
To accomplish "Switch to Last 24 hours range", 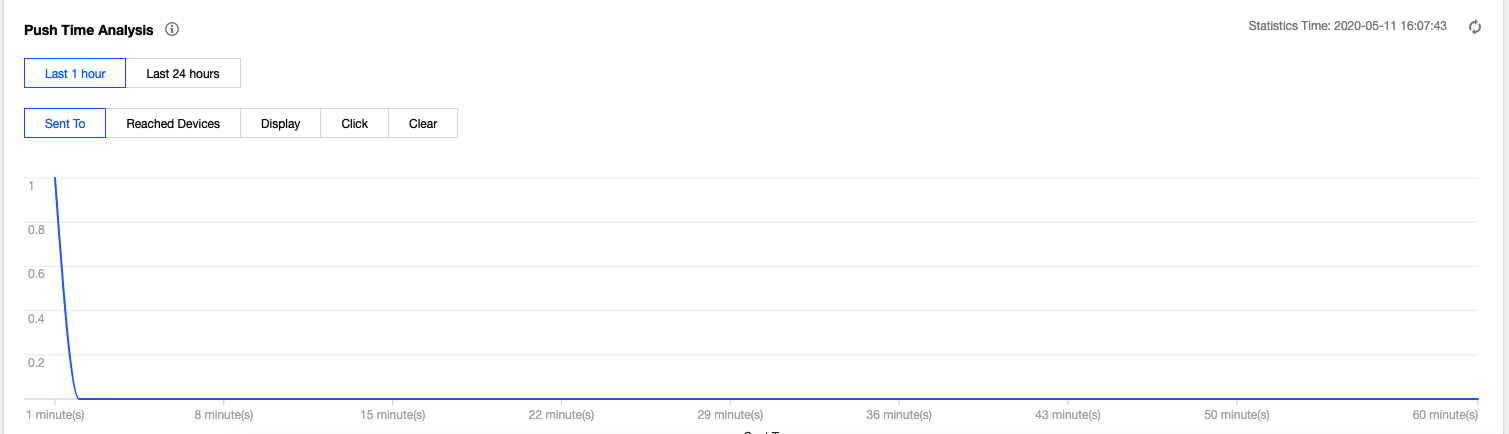I will tap(183, 74).
